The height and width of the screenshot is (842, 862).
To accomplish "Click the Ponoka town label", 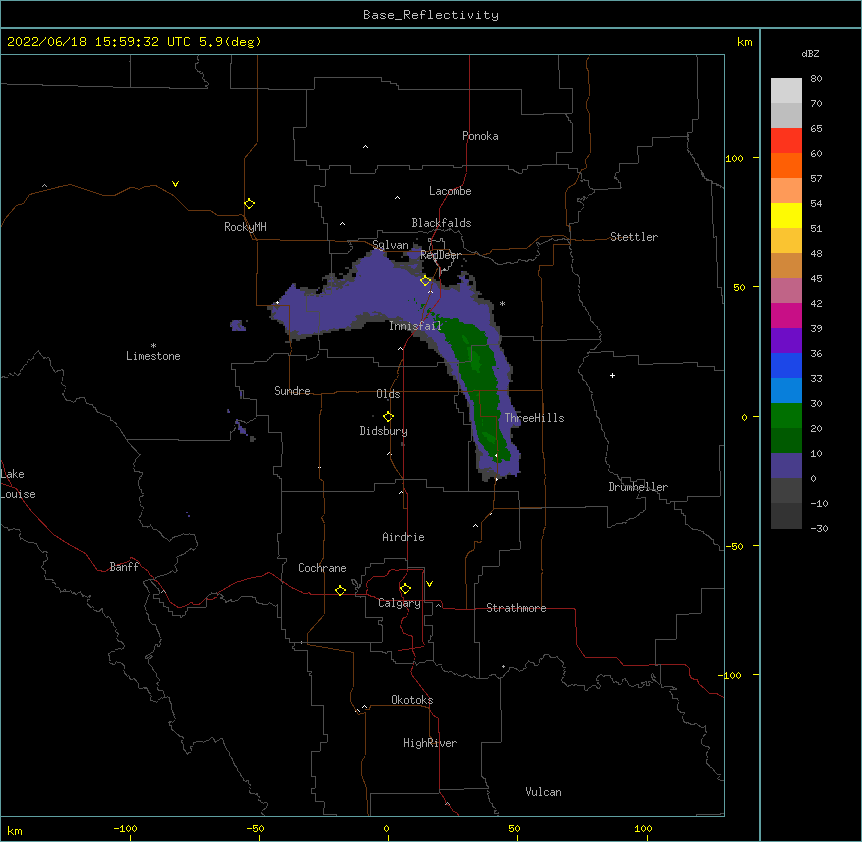I will point(480,136).
